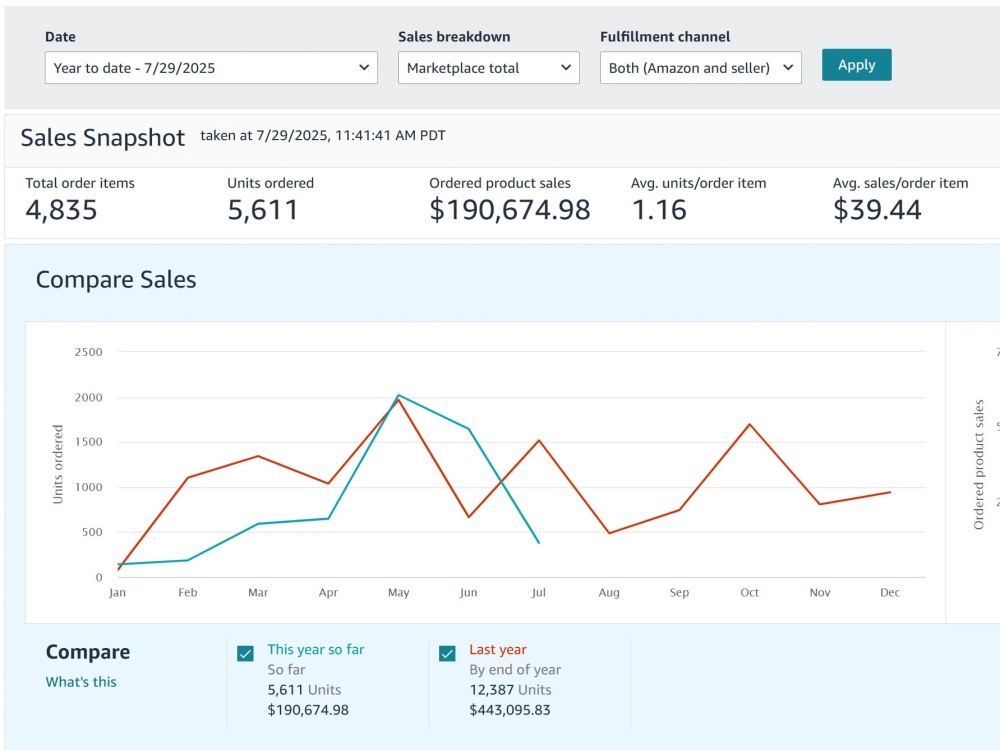This screenshot has height=750, width=1000.
Task: Click the May peak on the chart
Action: 399,396
